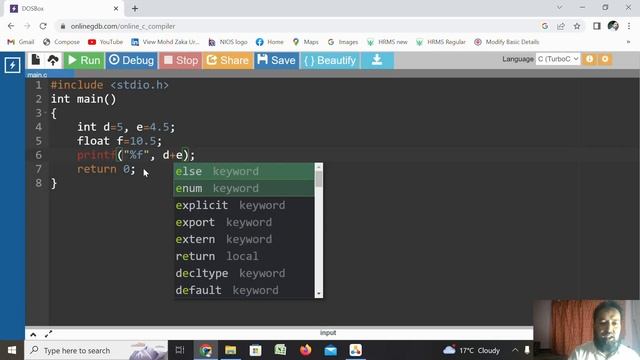
Task: Click the autocomplete scrollbar down arrow
Action: point(319,293)
